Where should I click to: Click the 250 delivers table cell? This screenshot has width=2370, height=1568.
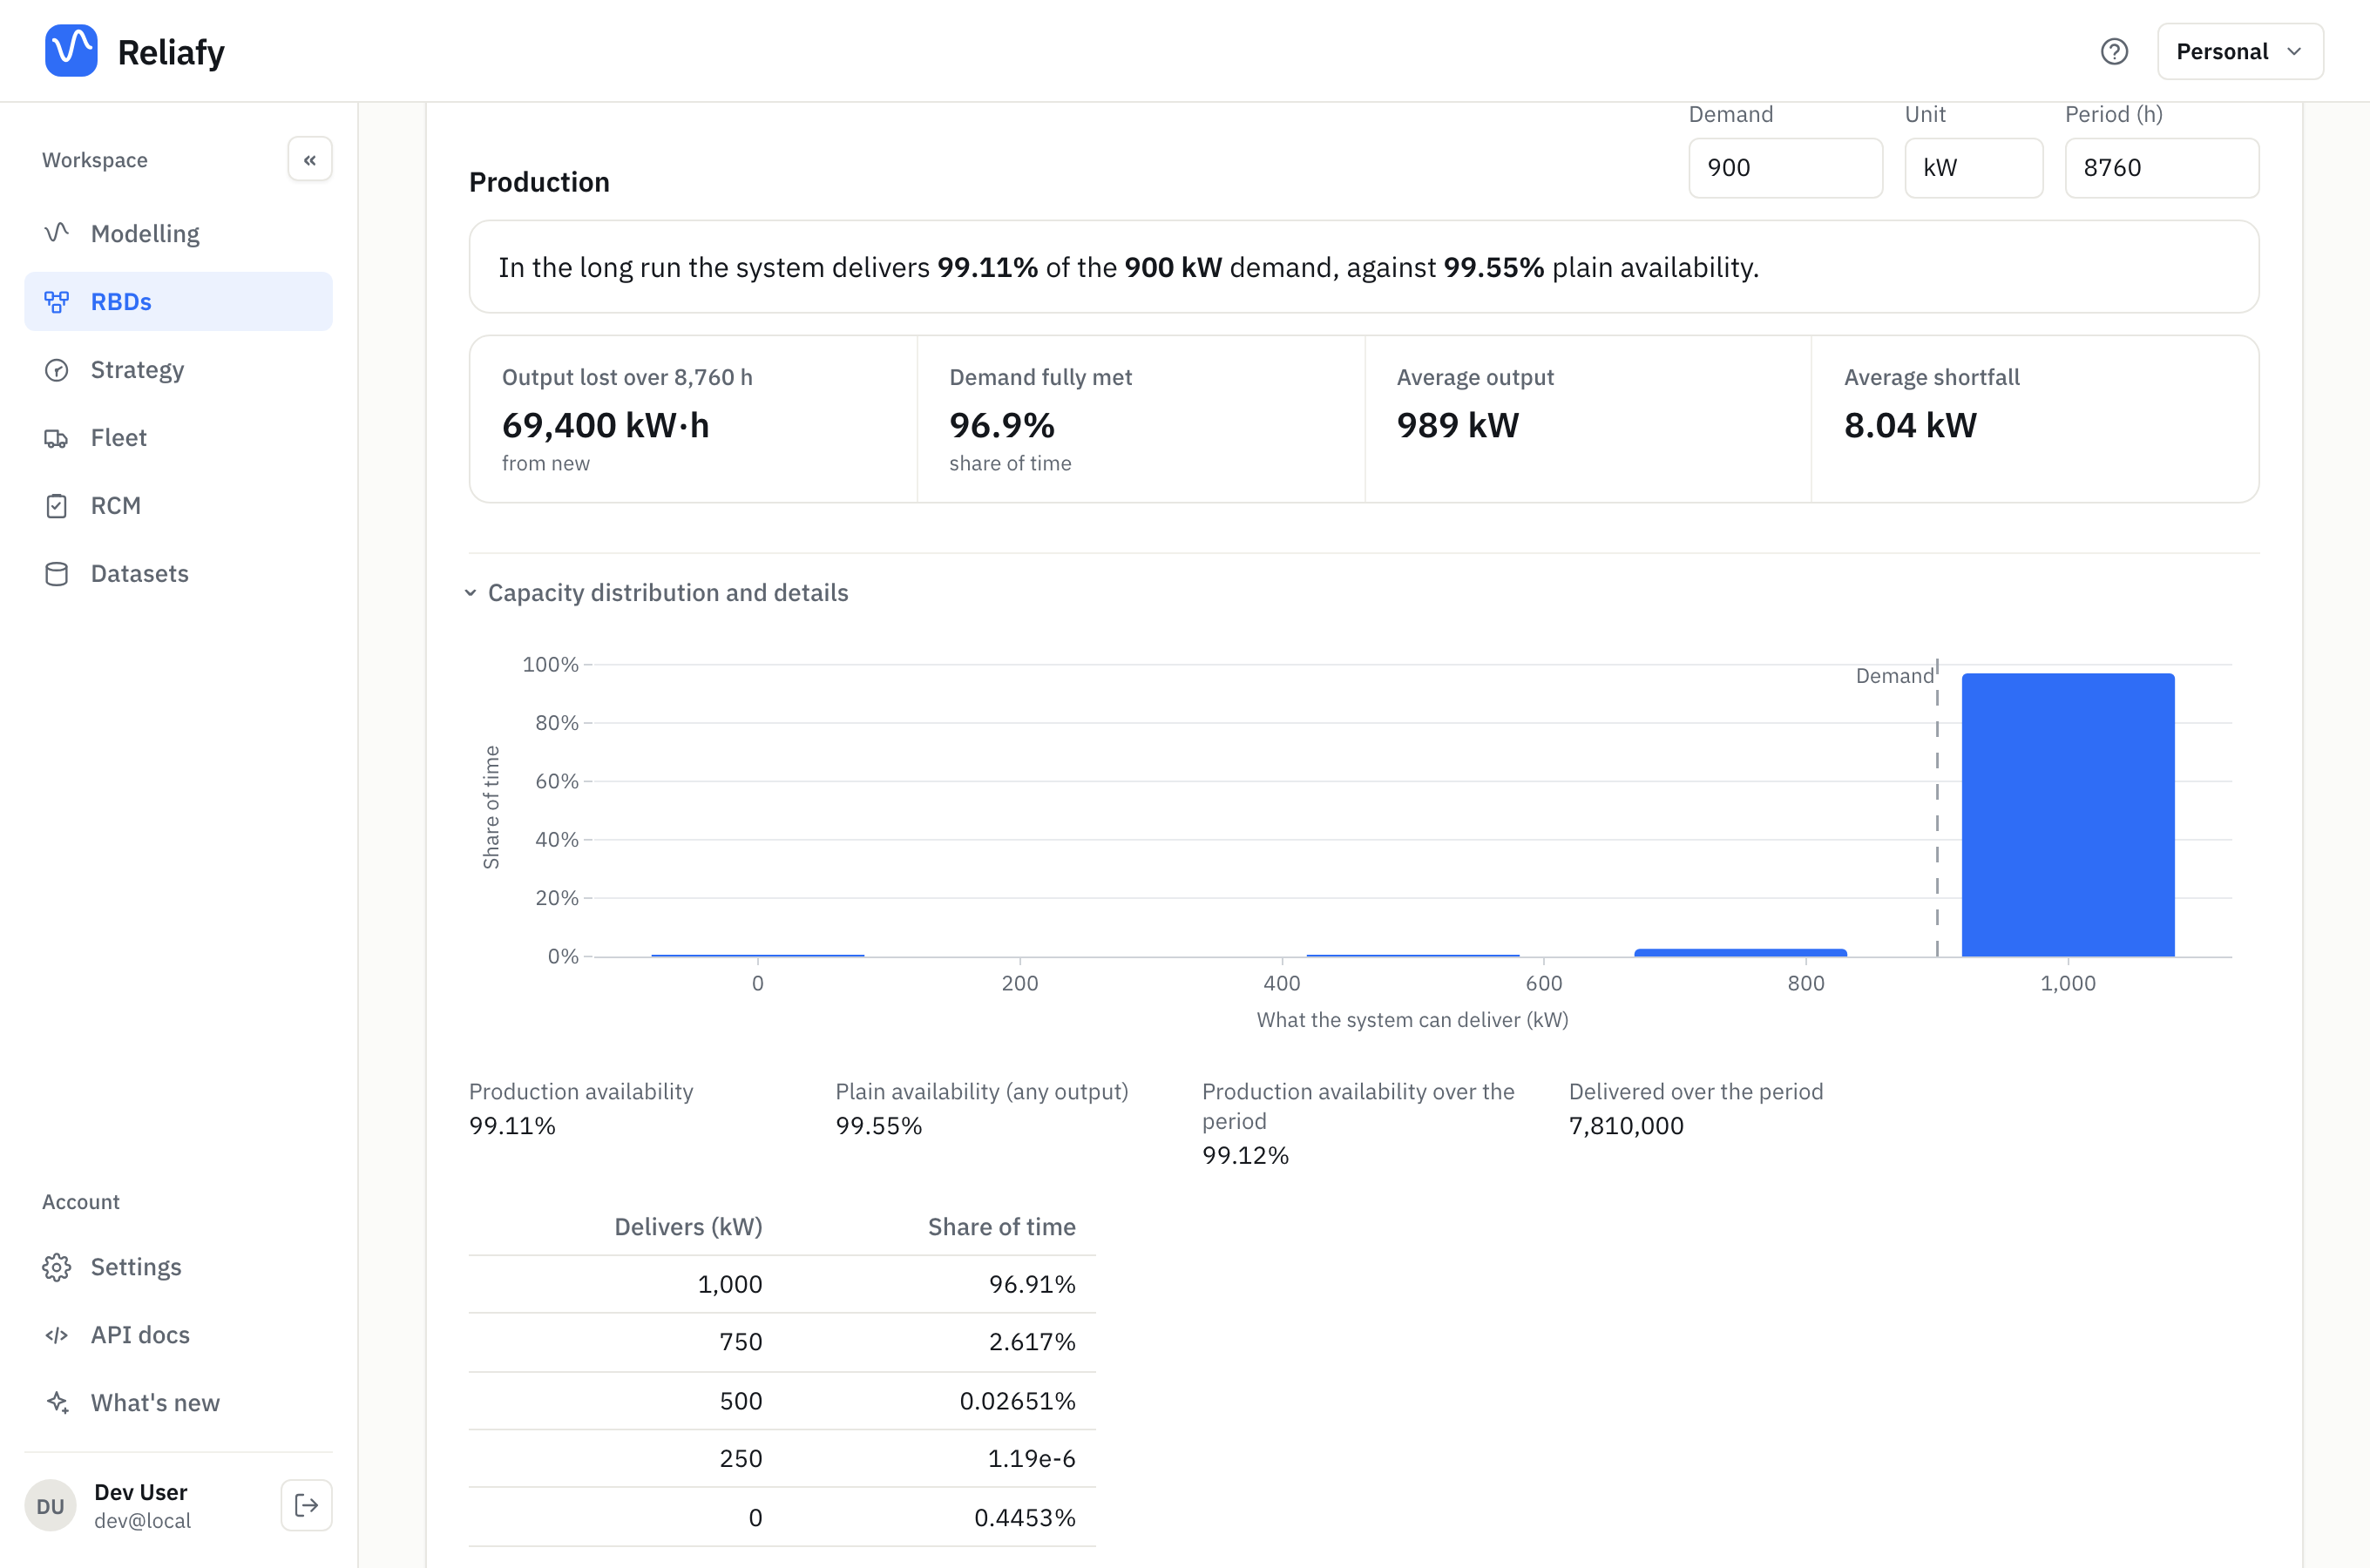click(741, 1459)
